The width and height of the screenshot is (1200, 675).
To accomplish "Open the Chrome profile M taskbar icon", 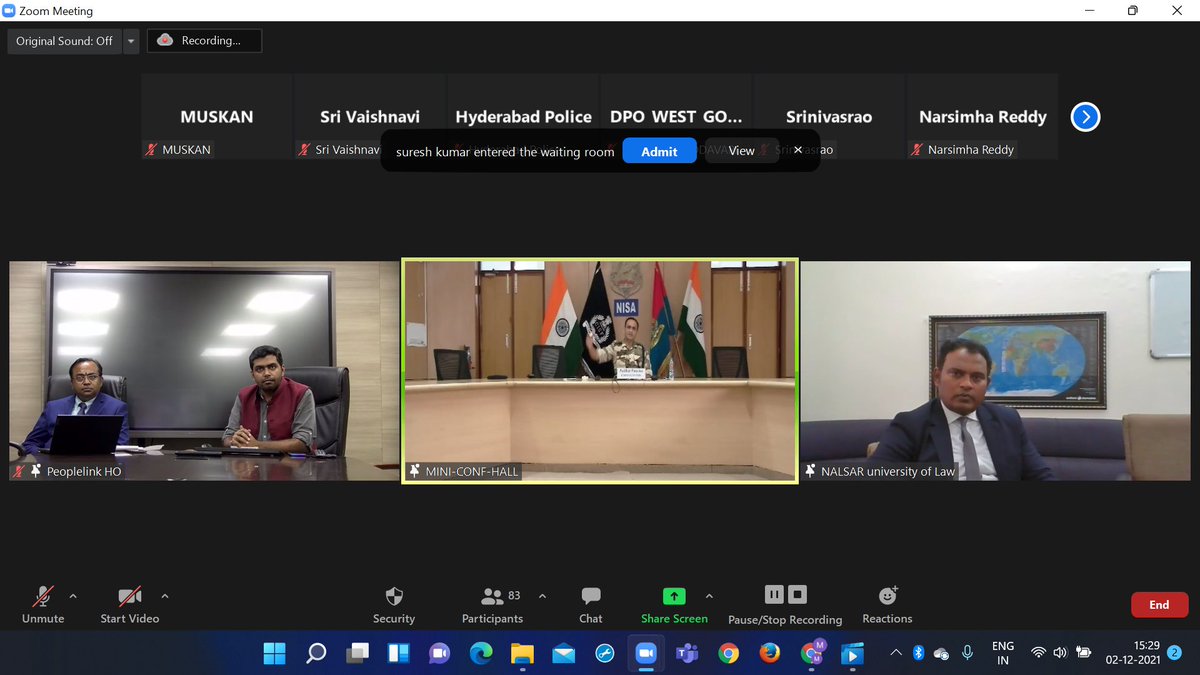I will [812, 652].
